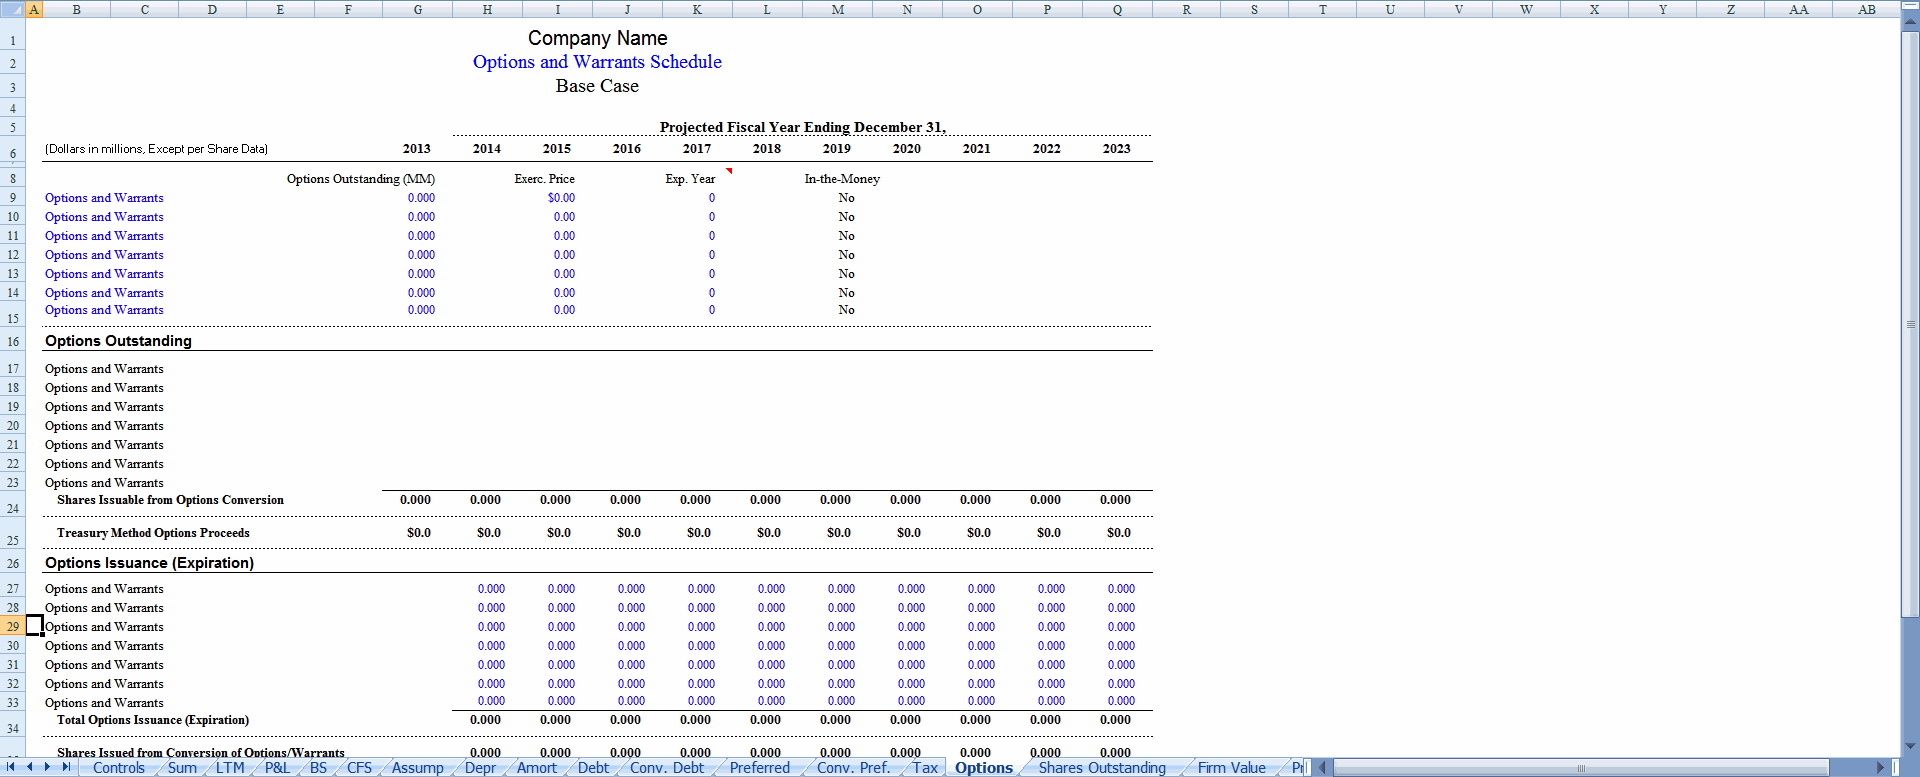Viewport: 1920px width, 777px height.
Task: Select column header G
Action: click(x=417, y=9)
